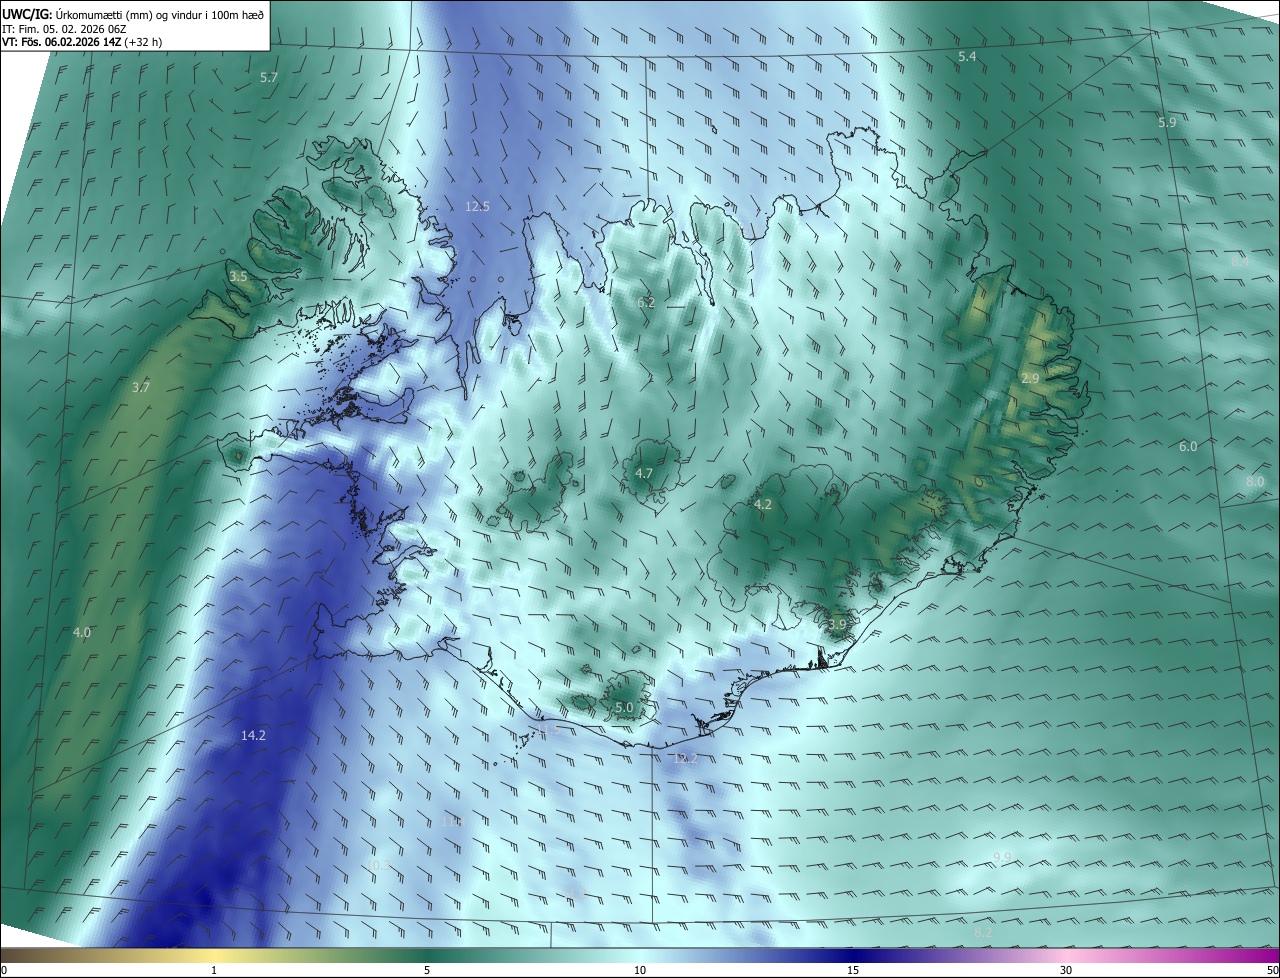Viewport: 1280px width, 978px height.
Task: Click the '50' tick label on the color scale
Action: pyautogui.click(x=1272, y=970)
